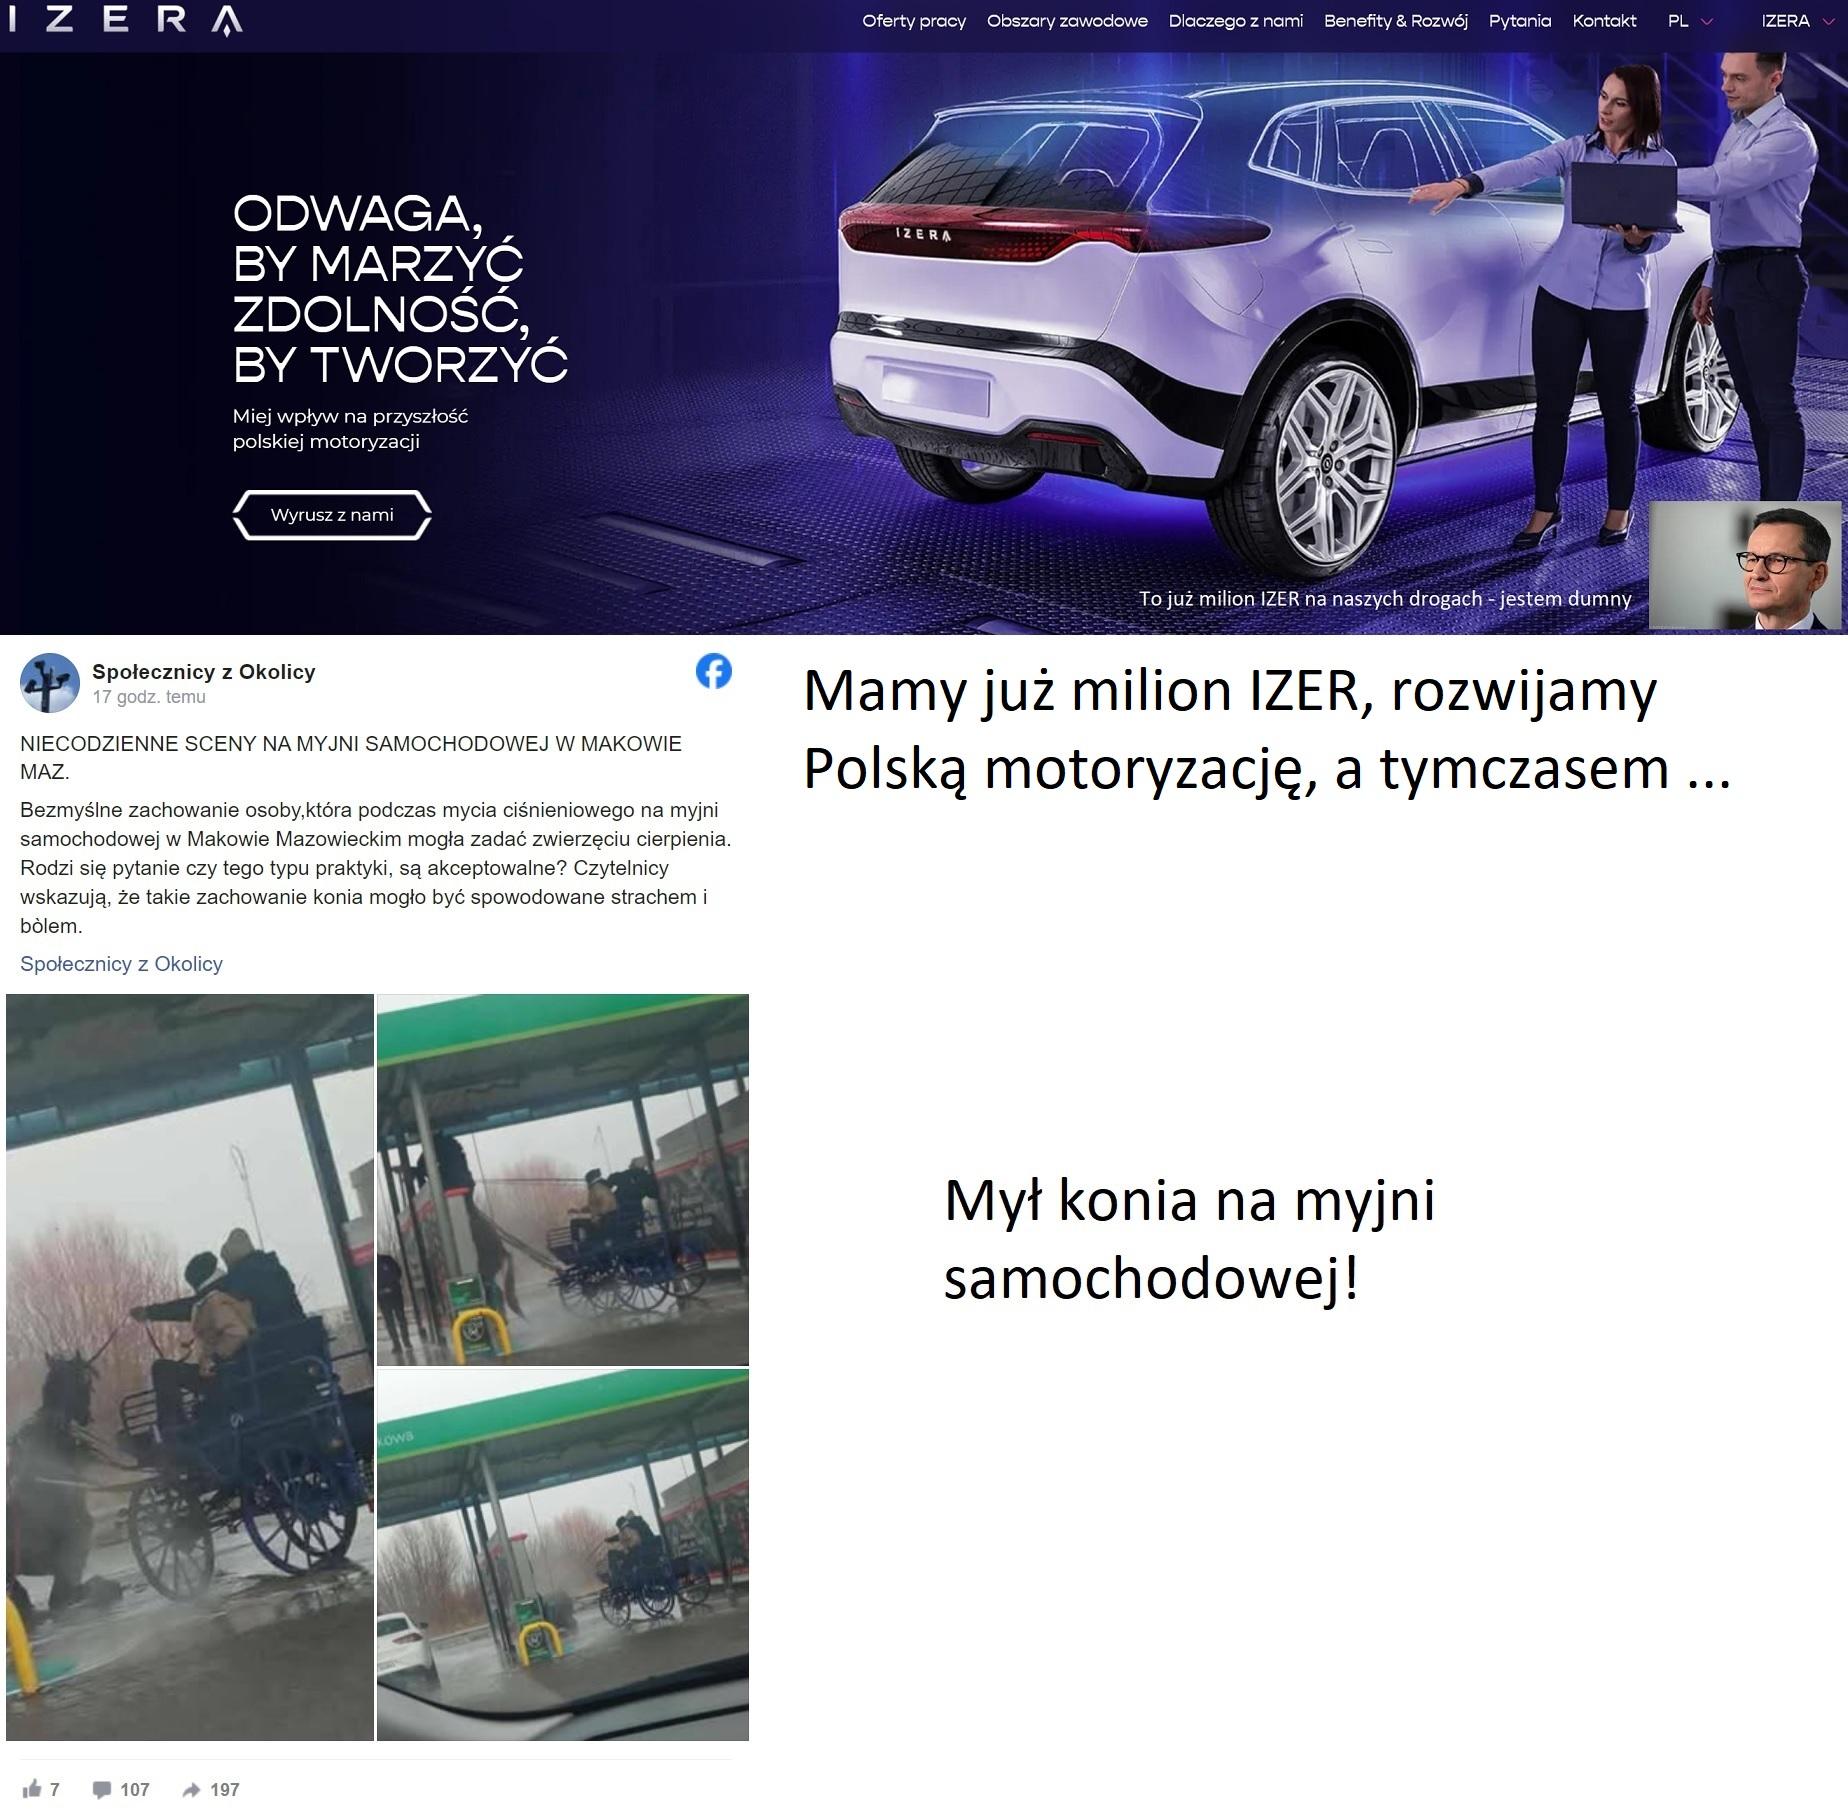
Task: Click the thumbs-up like icon with 7
Action: [x=32, y=1789]
